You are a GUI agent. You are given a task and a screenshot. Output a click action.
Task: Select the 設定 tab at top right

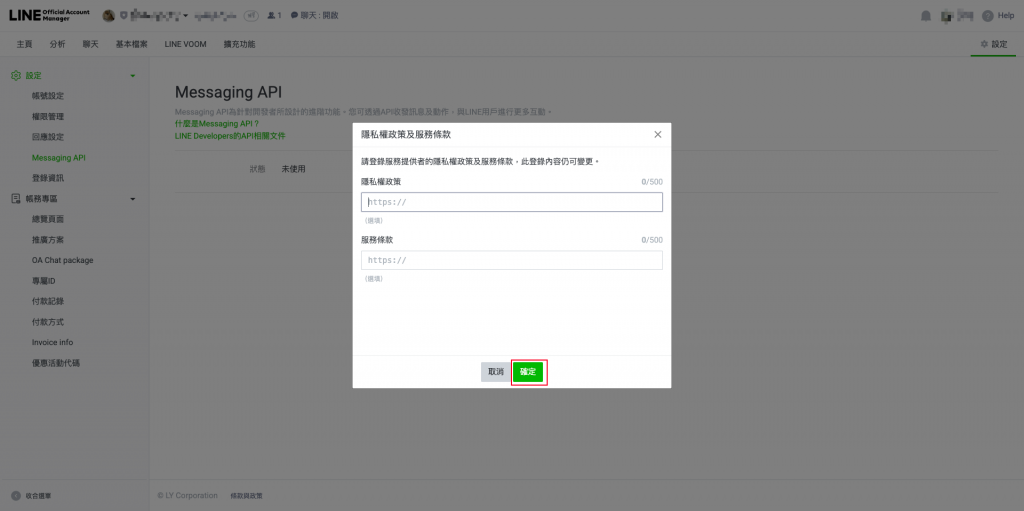[993, 44]
